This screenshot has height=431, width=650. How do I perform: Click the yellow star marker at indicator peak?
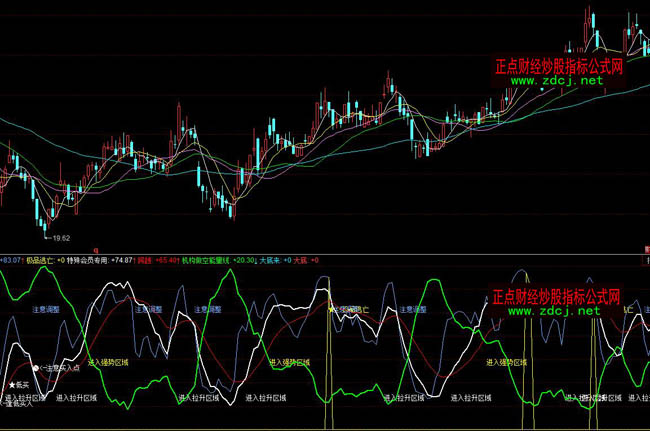(332, 309)
